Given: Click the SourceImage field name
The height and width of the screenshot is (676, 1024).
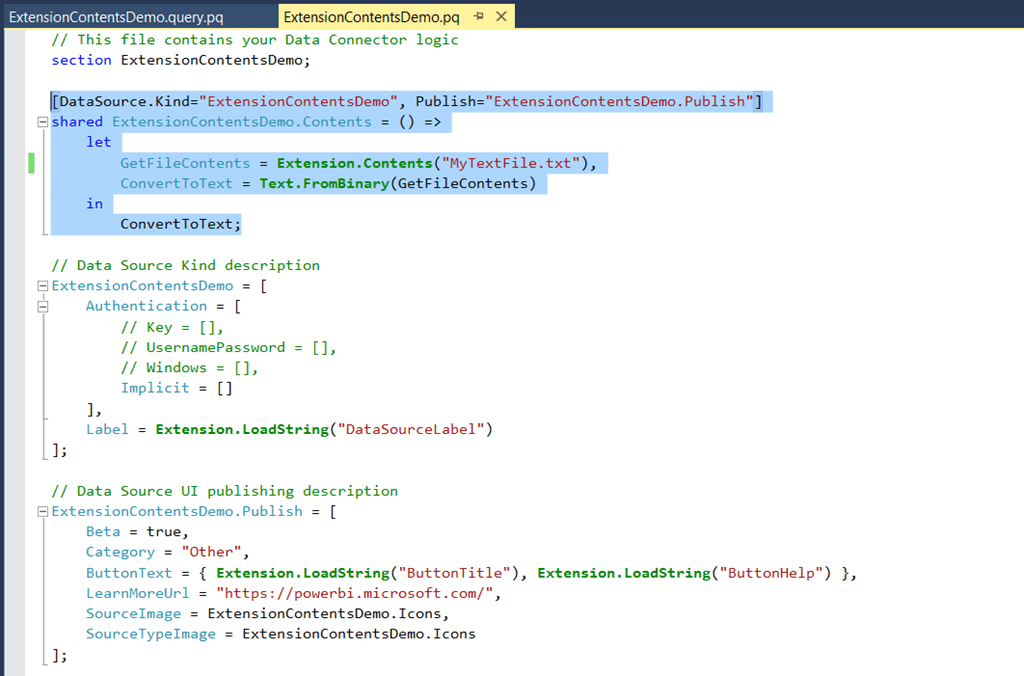Looking at the screenshot, I should 133,613.
